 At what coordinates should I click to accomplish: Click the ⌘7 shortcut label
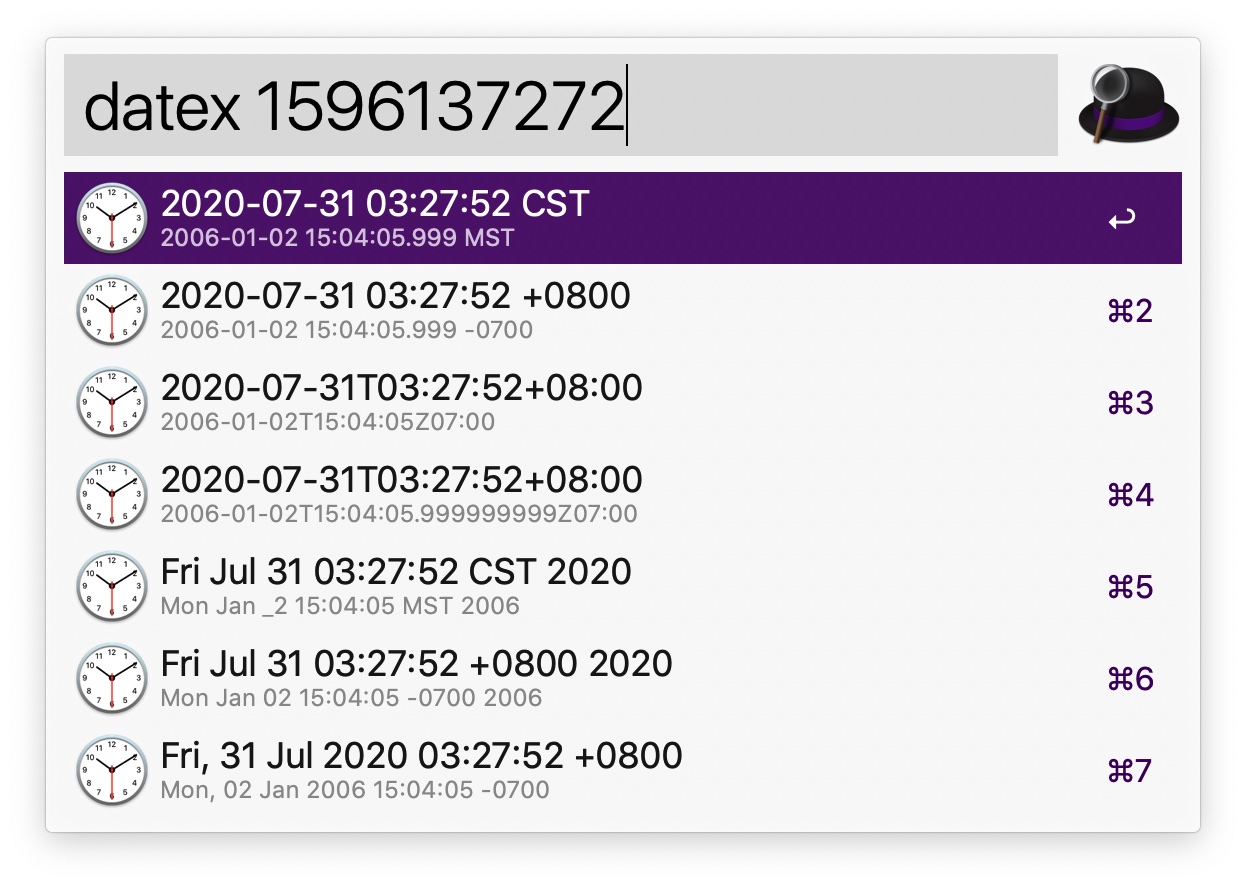(x=1131, y=771)
